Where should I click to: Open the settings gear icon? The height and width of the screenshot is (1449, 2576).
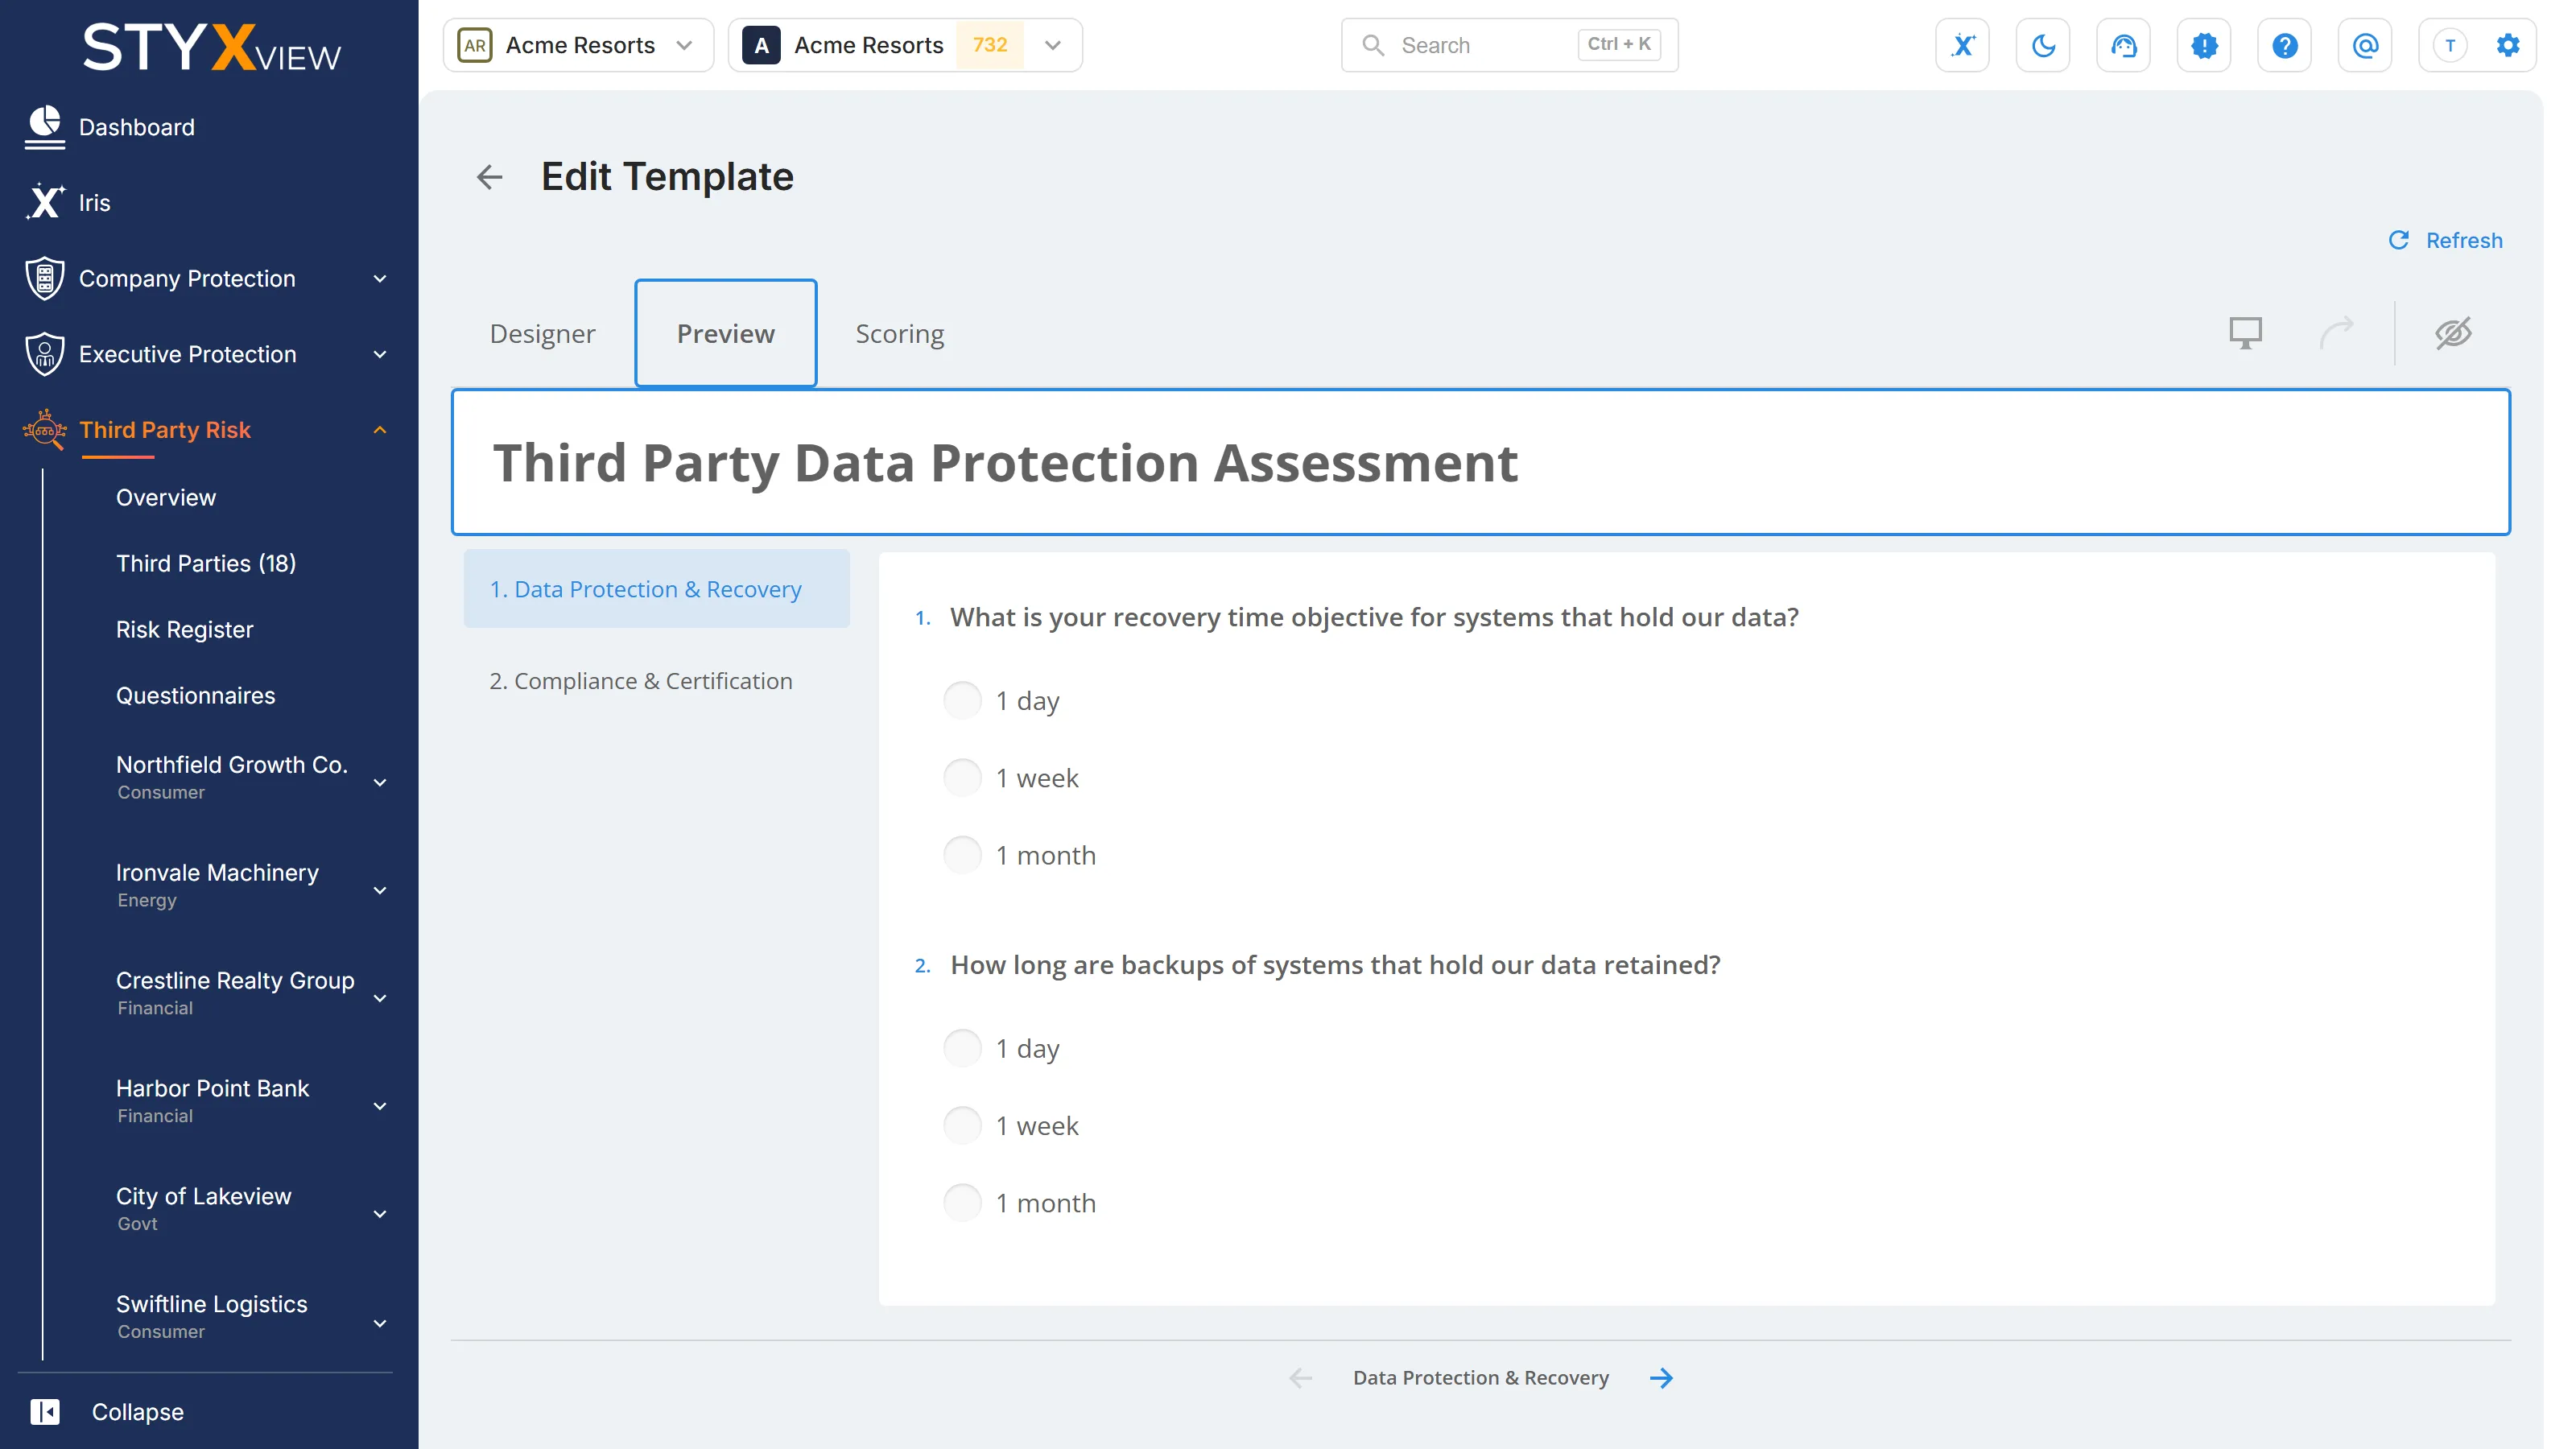click(2508, 45)
